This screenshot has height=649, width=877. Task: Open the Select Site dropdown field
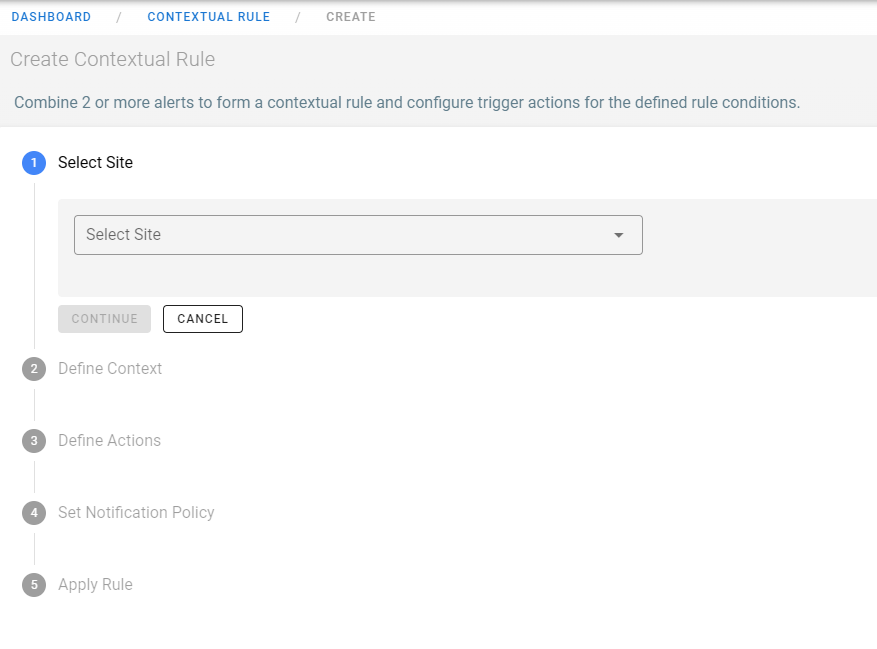(340, 235)
